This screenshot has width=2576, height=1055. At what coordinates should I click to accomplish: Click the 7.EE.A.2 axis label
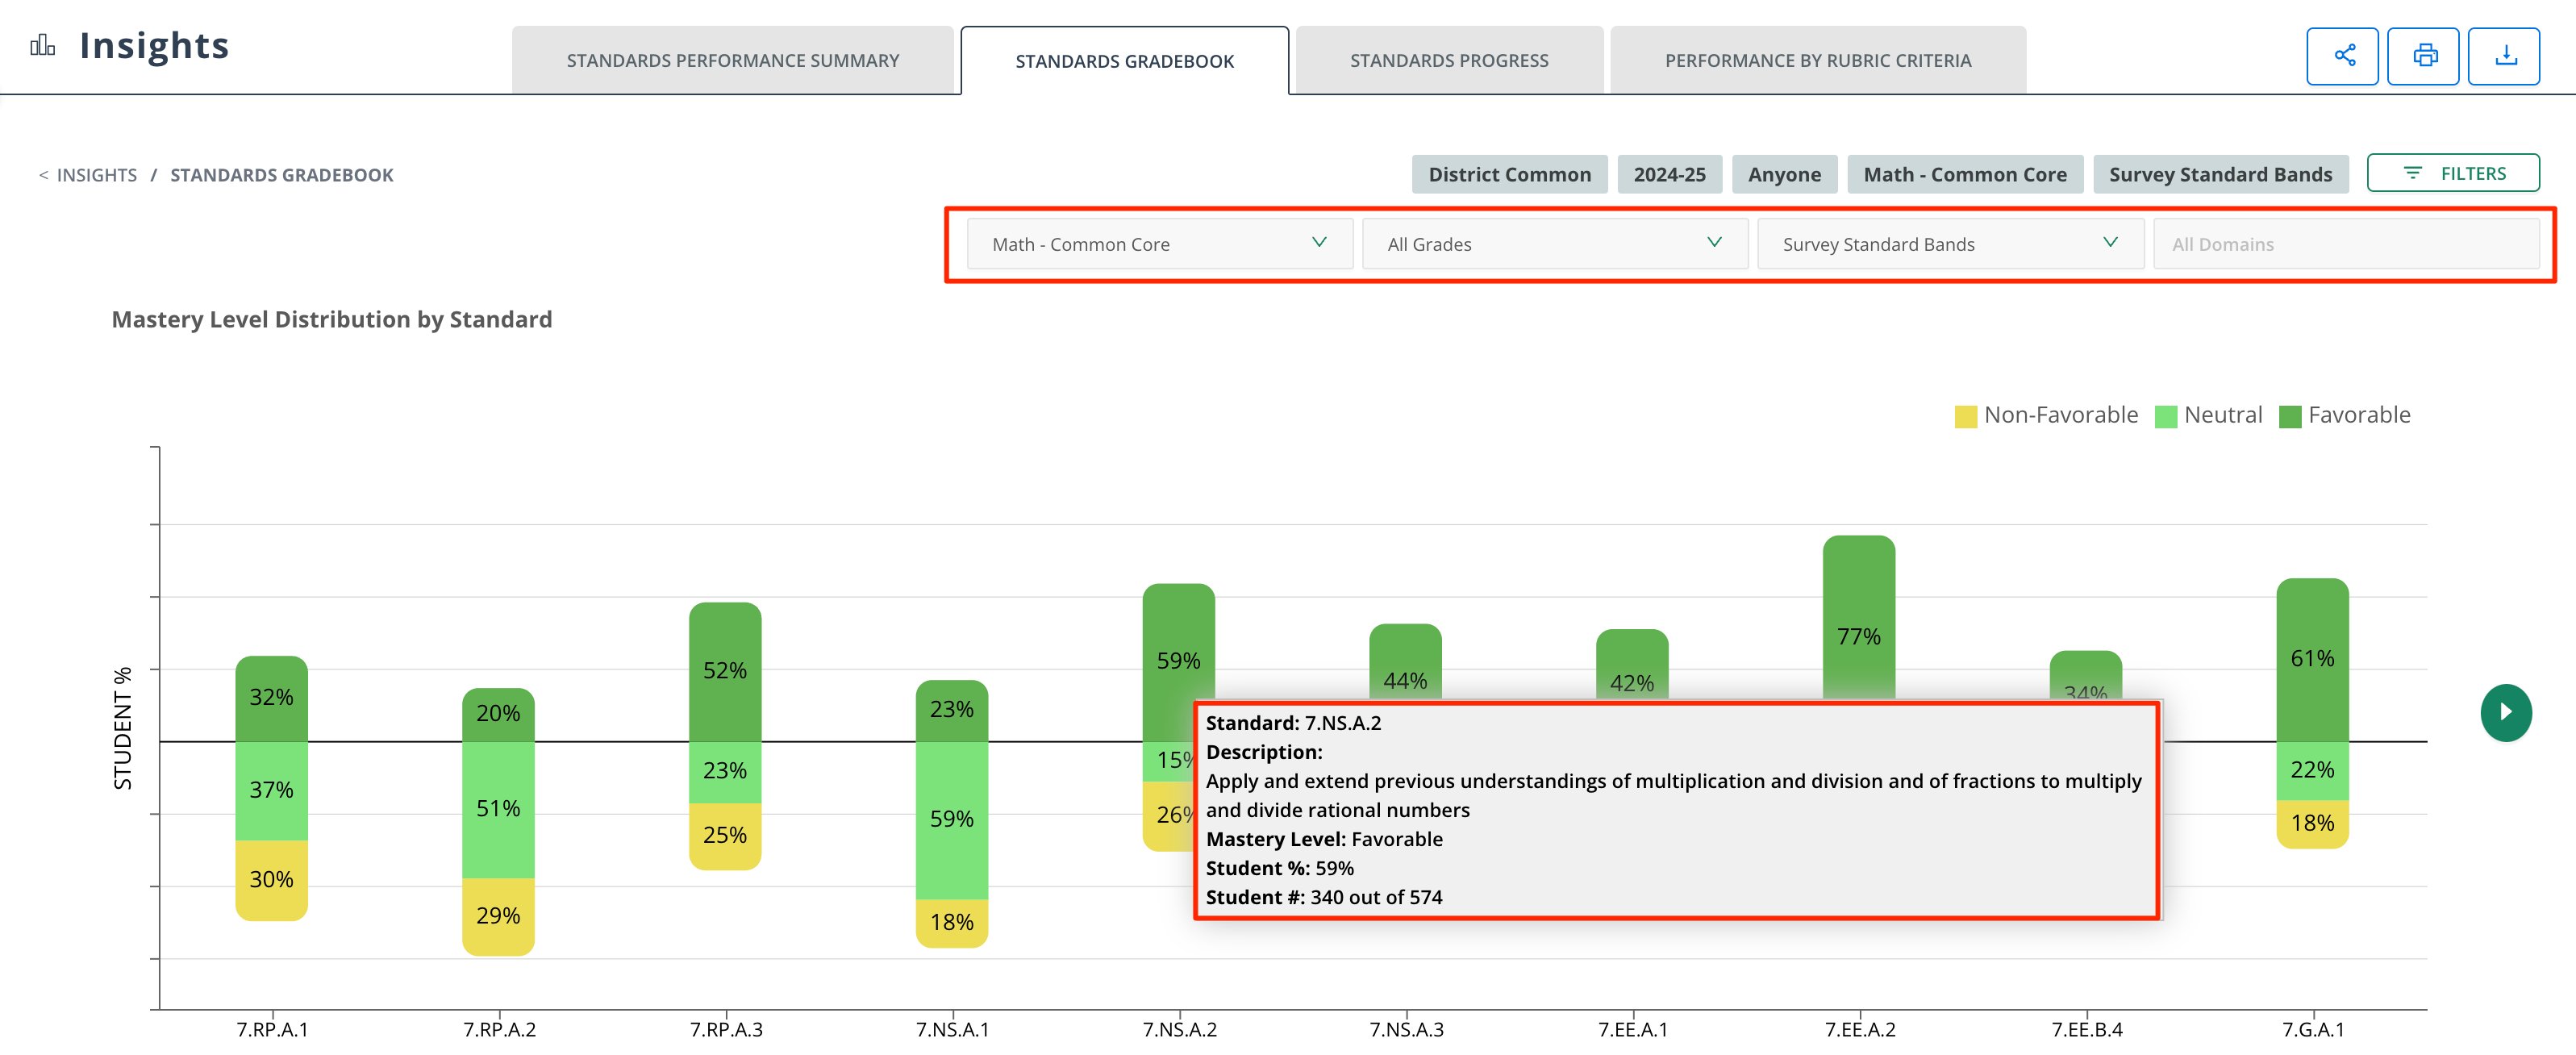[1860, 1030]
